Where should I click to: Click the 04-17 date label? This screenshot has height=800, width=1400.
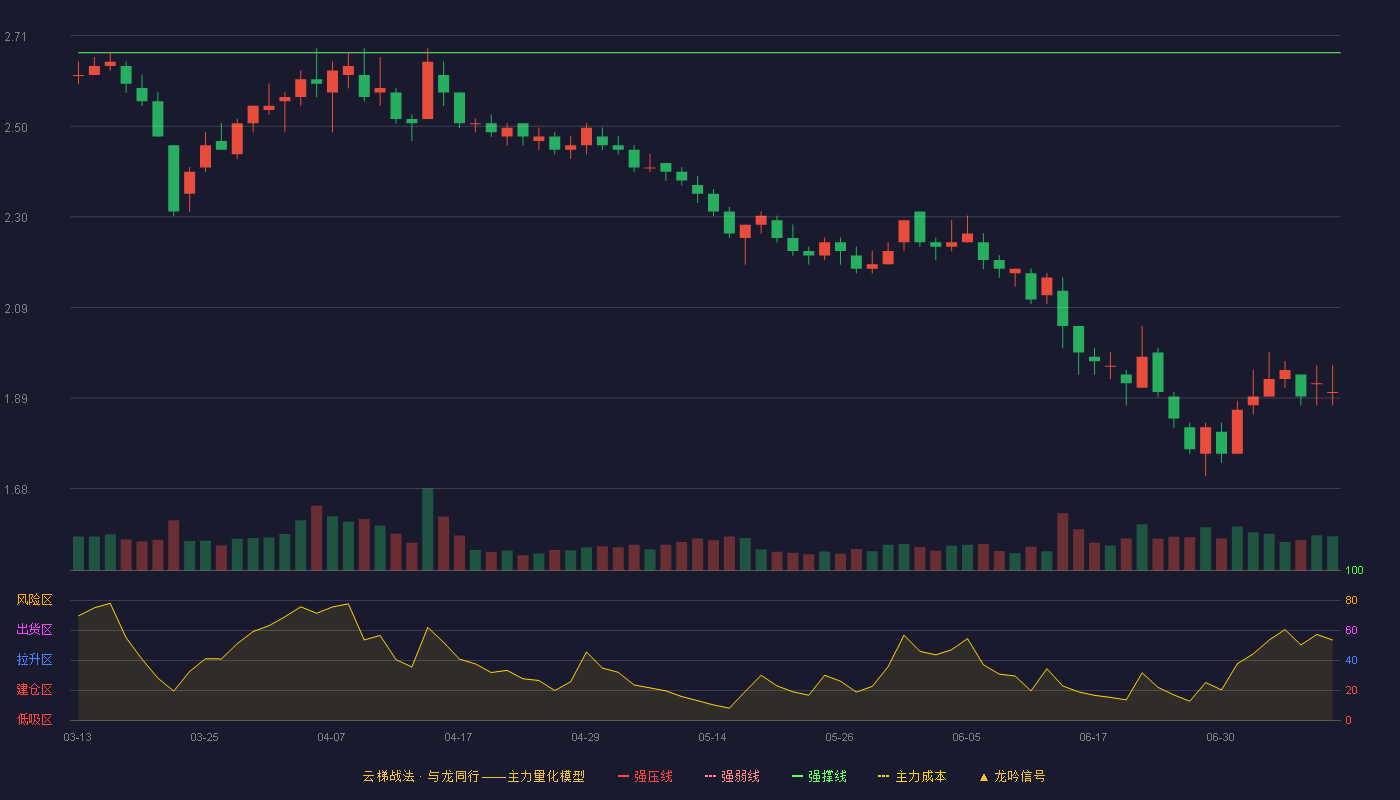click(458, 737)
